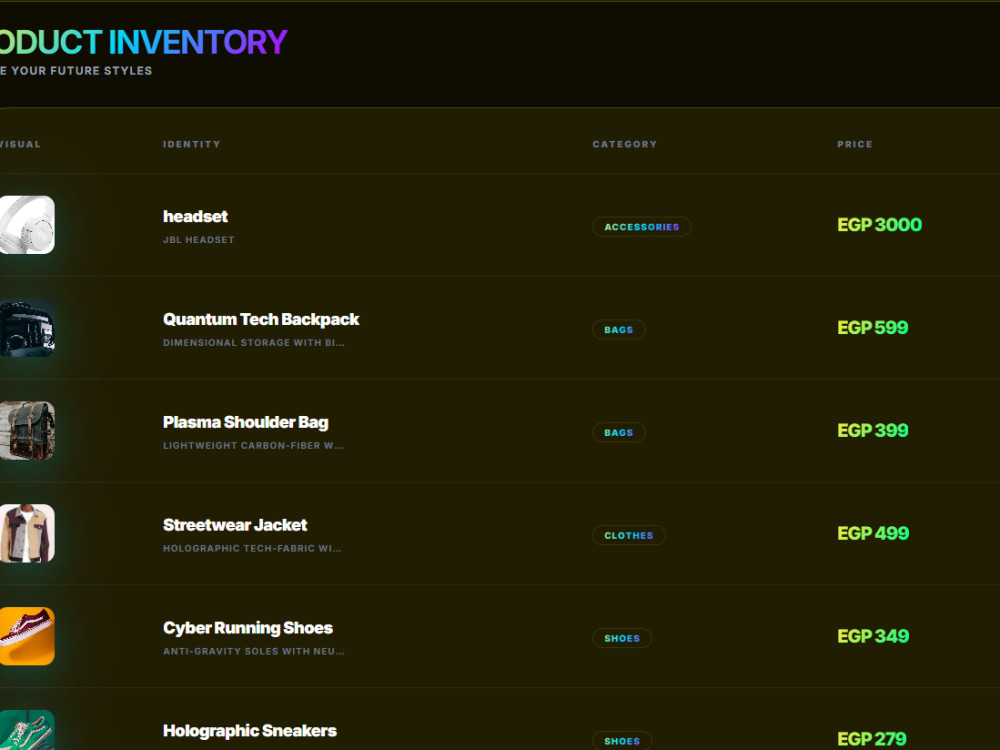Click the price 'EGP 399'

(872, 430)
